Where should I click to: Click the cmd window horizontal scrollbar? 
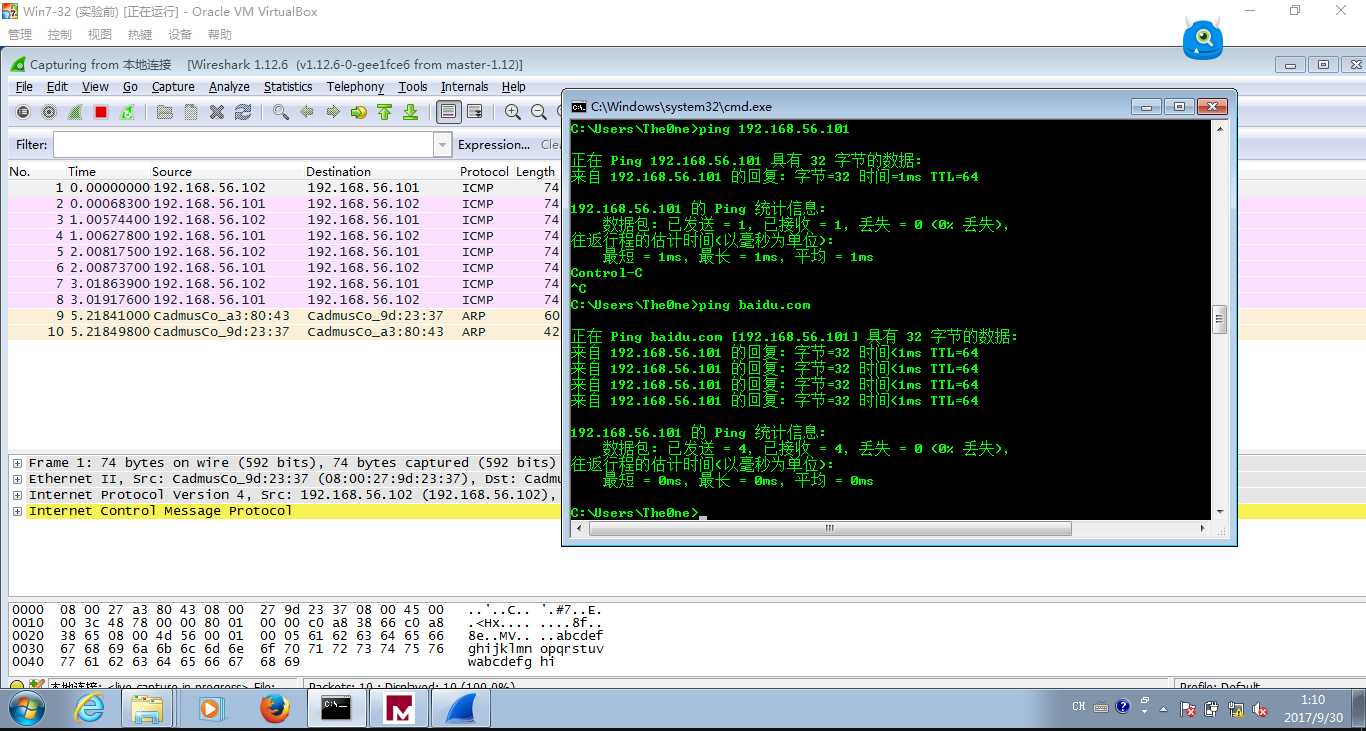coord(830,528)
